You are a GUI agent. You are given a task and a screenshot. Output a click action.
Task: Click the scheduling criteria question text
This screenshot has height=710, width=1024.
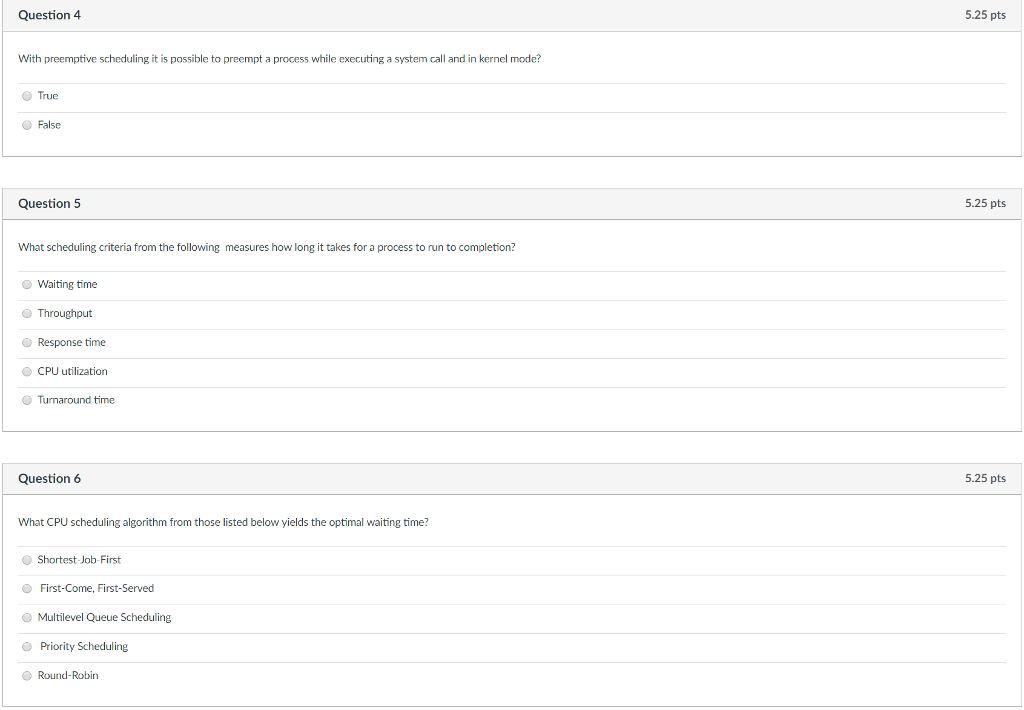tap(266, 247)
